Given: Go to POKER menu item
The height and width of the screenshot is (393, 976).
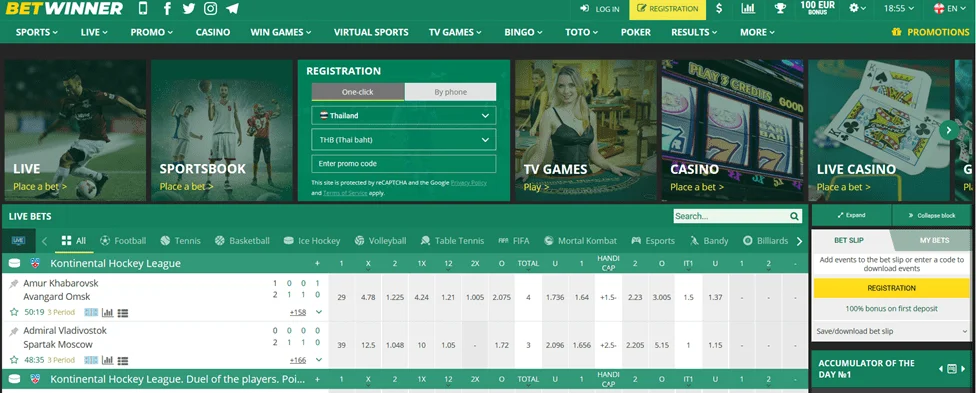Looking at the screenshot, I should coord(636,32).
